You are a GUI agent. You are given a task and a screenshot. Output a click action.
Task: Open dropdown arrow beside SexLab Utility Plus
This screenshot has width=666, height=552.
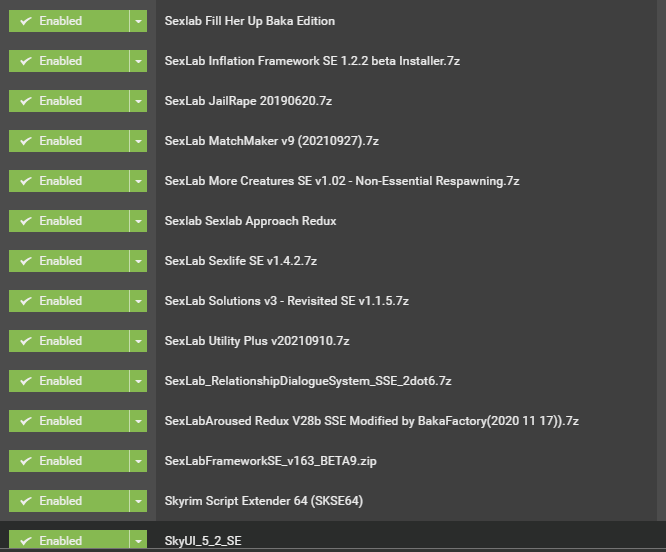click(x=138, y=341)
